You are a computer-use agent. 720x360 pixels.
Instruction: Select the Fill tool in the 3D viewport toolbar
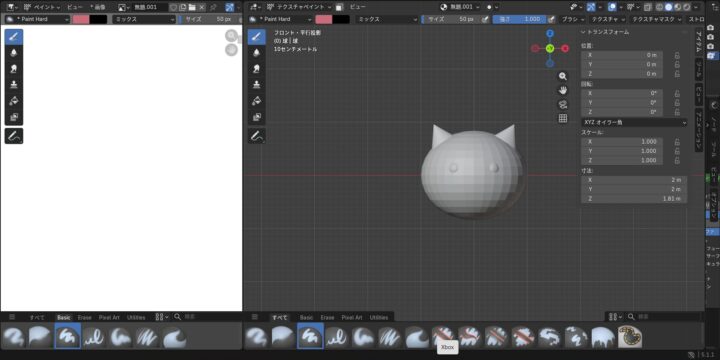[257, 101]
